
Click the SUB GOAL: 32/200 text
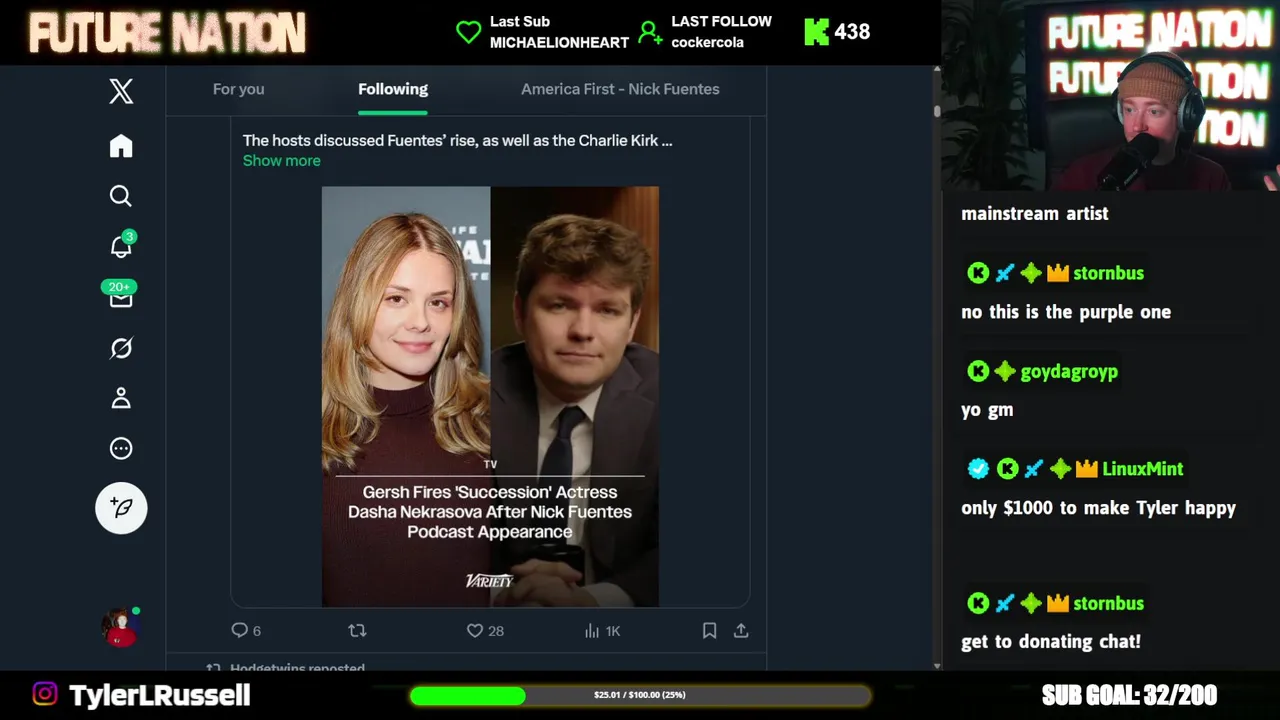pos(1129,695)
